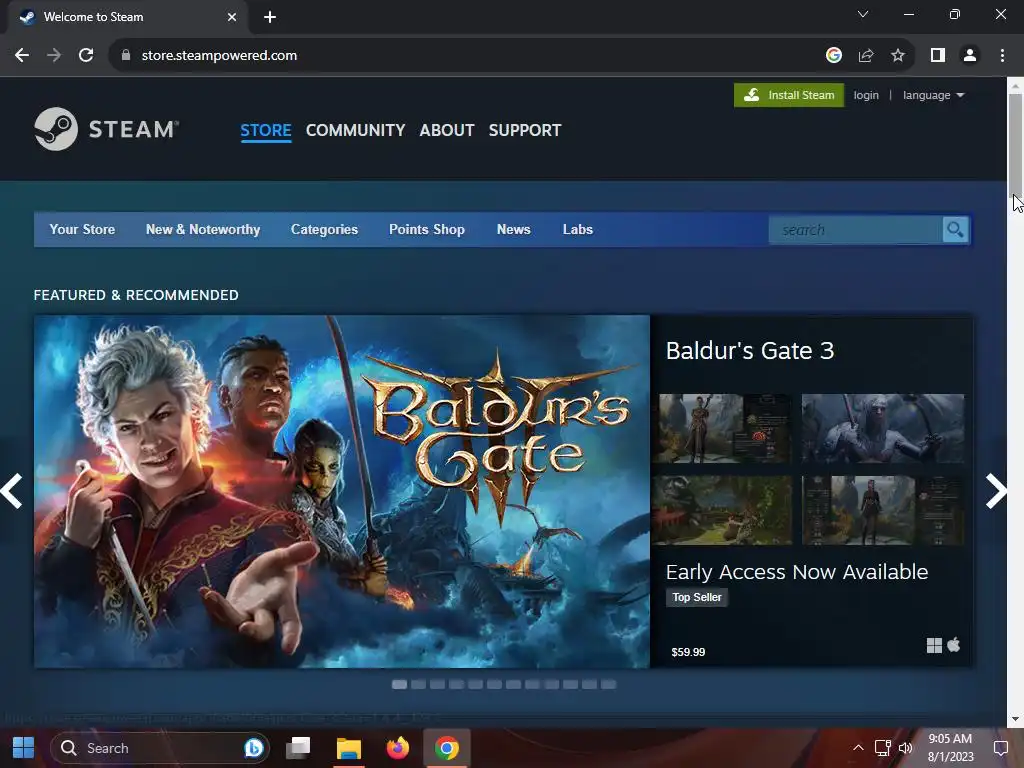
Task: Click the Windows taskbar Search box
Action: point(159,748)
